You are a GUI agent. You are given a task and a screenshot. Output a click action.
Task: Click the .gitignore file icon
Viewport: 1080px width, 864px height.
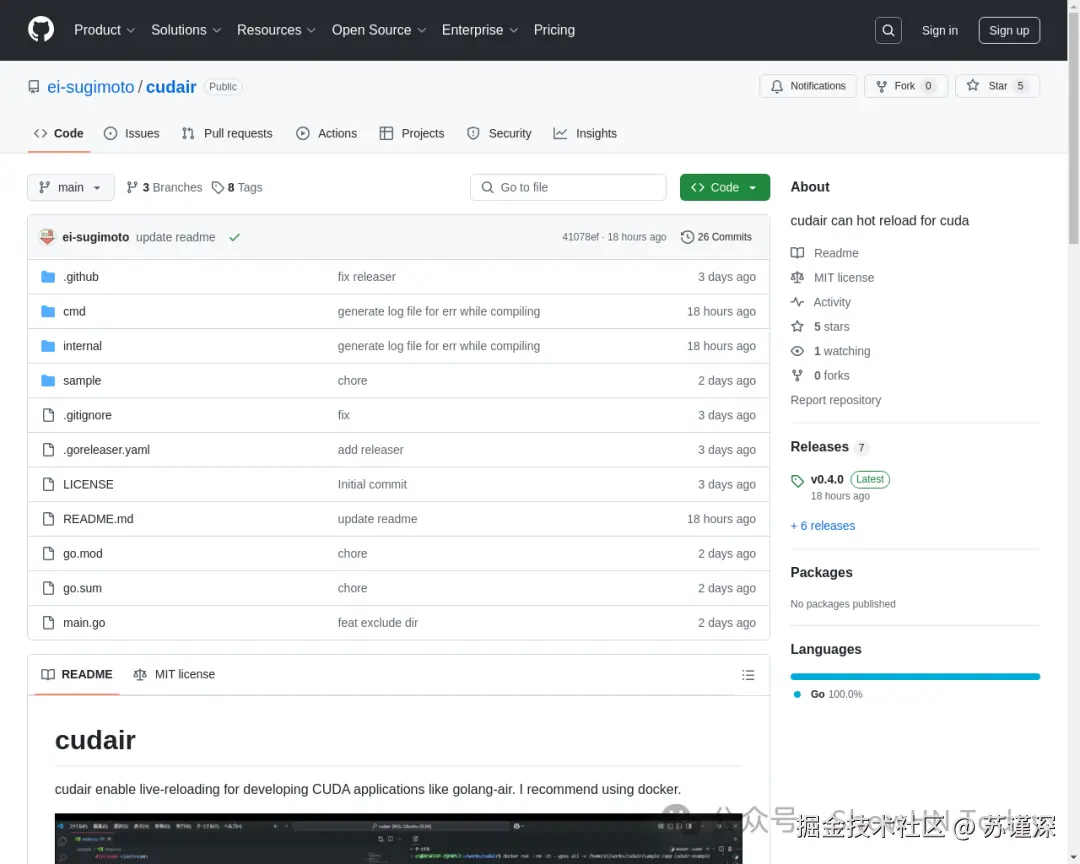(x=48, y=415)
